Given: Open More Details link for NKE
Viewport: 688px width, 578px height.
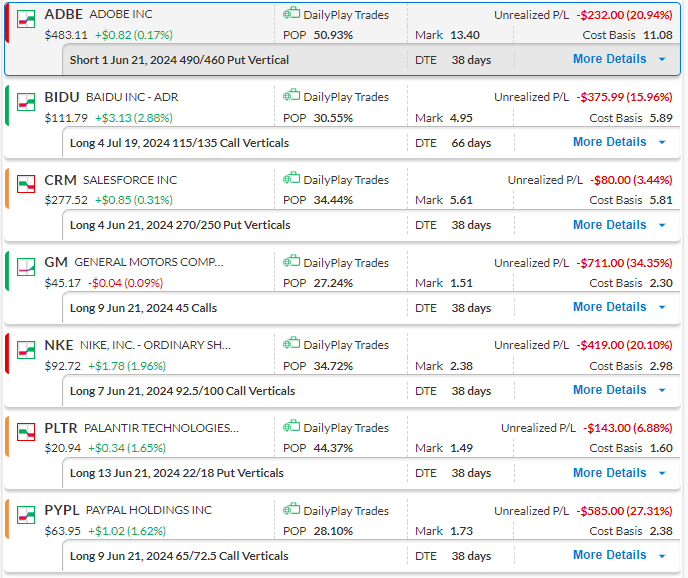Looking at the screenshot, I should (609, 390).
